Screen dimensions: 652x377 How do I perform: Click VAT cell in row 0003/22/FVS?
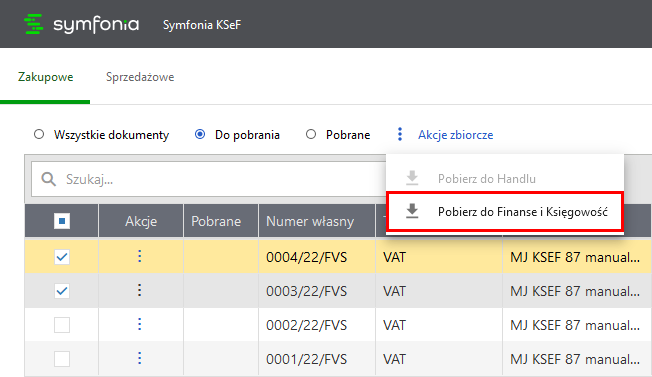(x=439, y=291)
